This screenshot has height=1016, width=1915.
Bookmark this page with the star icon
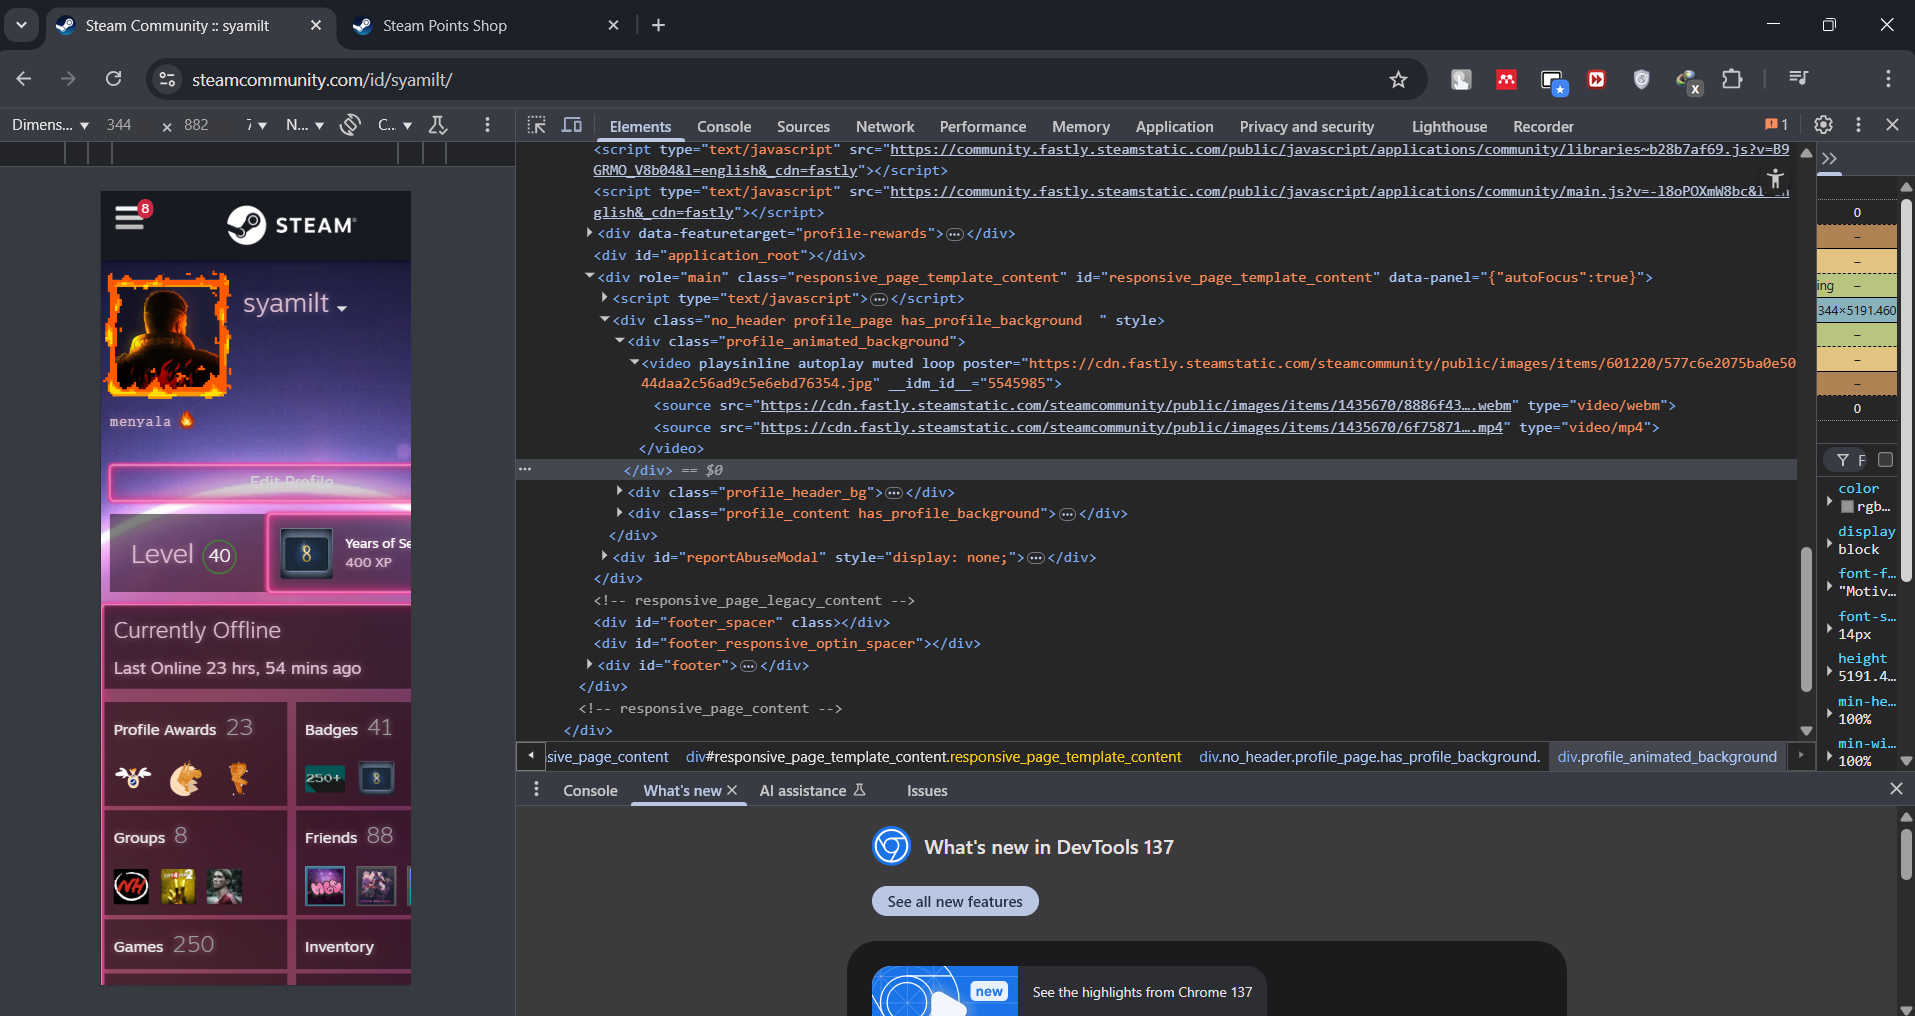pyautogui.click(x=1398, y=80)
